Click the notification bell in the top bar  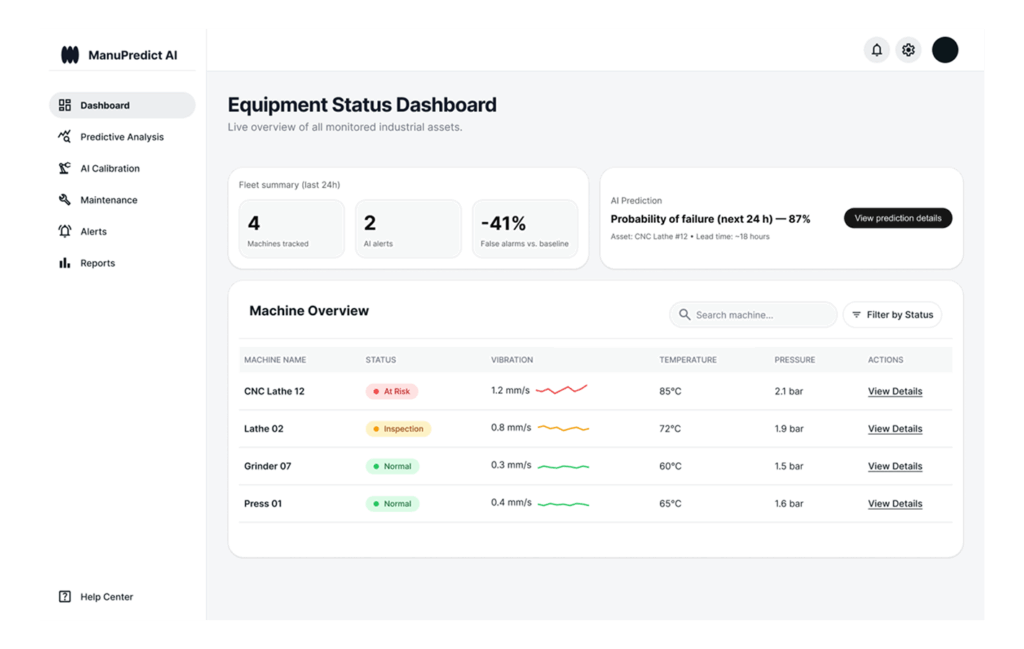(x=877, y=49)
